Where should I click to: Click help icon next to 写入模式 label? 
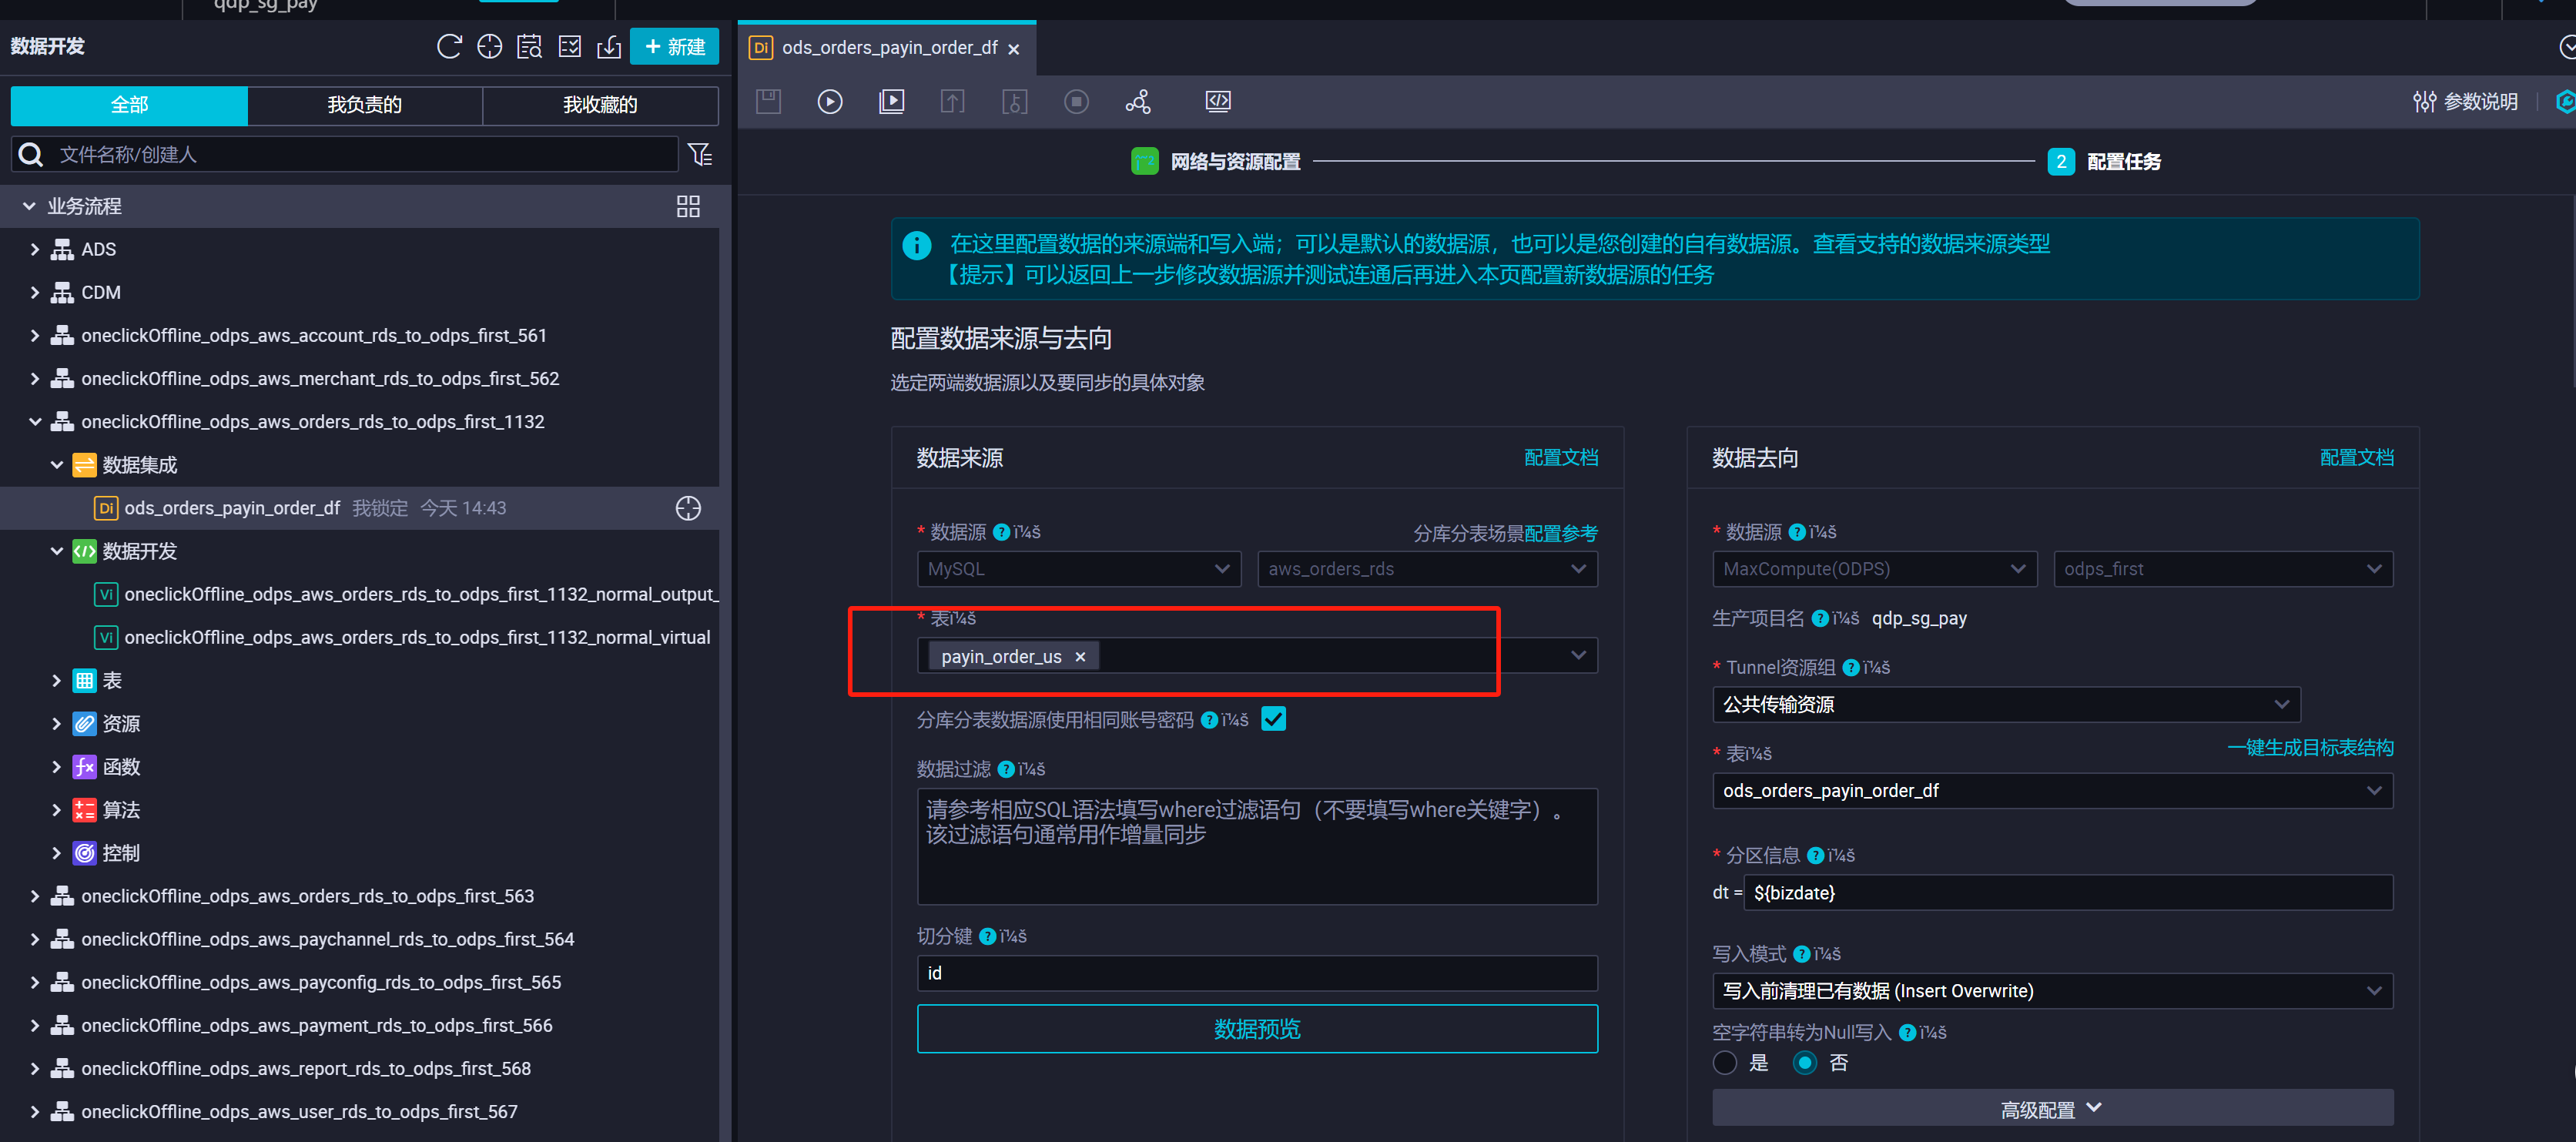click(x=1802, y=954)
